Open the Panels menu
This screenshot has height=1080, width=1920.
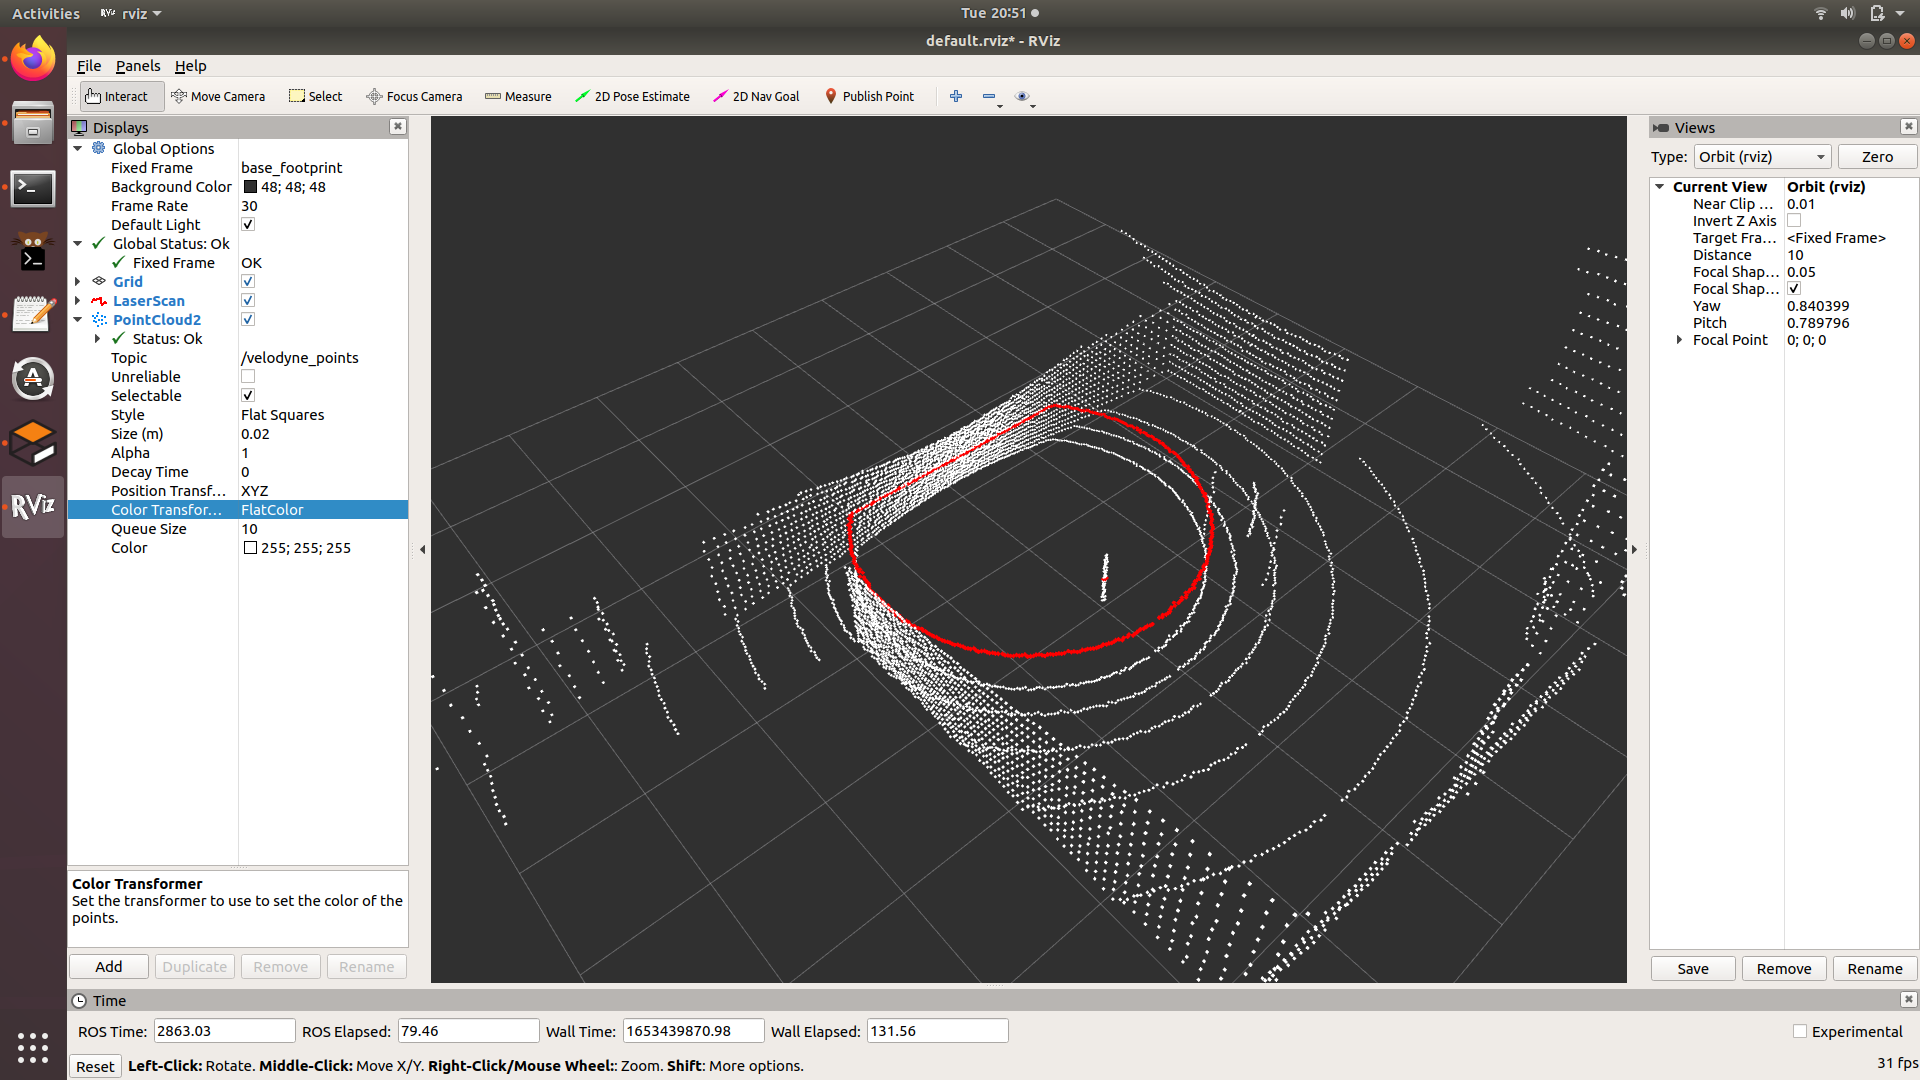pos(137,65)
